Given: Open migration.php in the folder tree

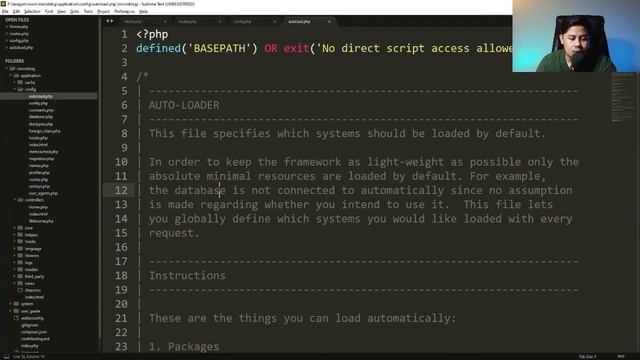Looking at the screenshot, I should point(41,159).
